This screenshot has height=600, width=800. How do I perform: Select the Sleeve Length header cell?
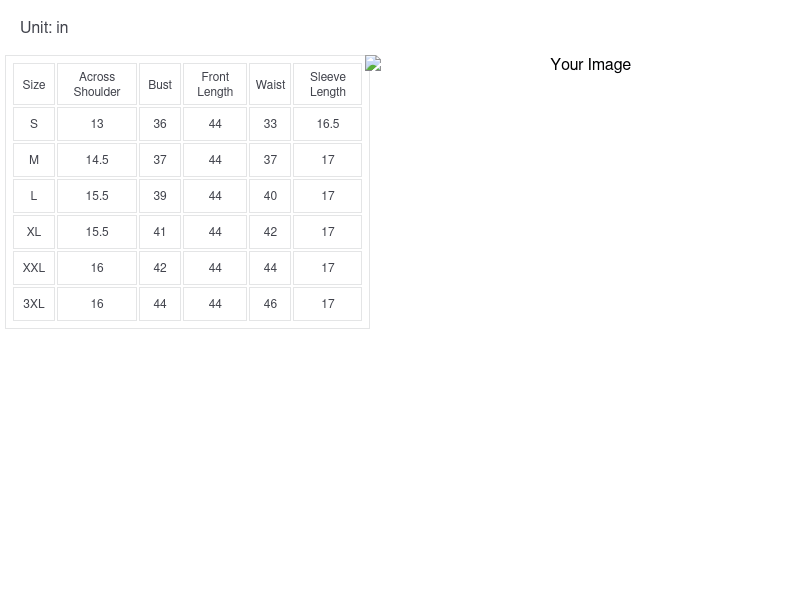click(x=328, y=85)
